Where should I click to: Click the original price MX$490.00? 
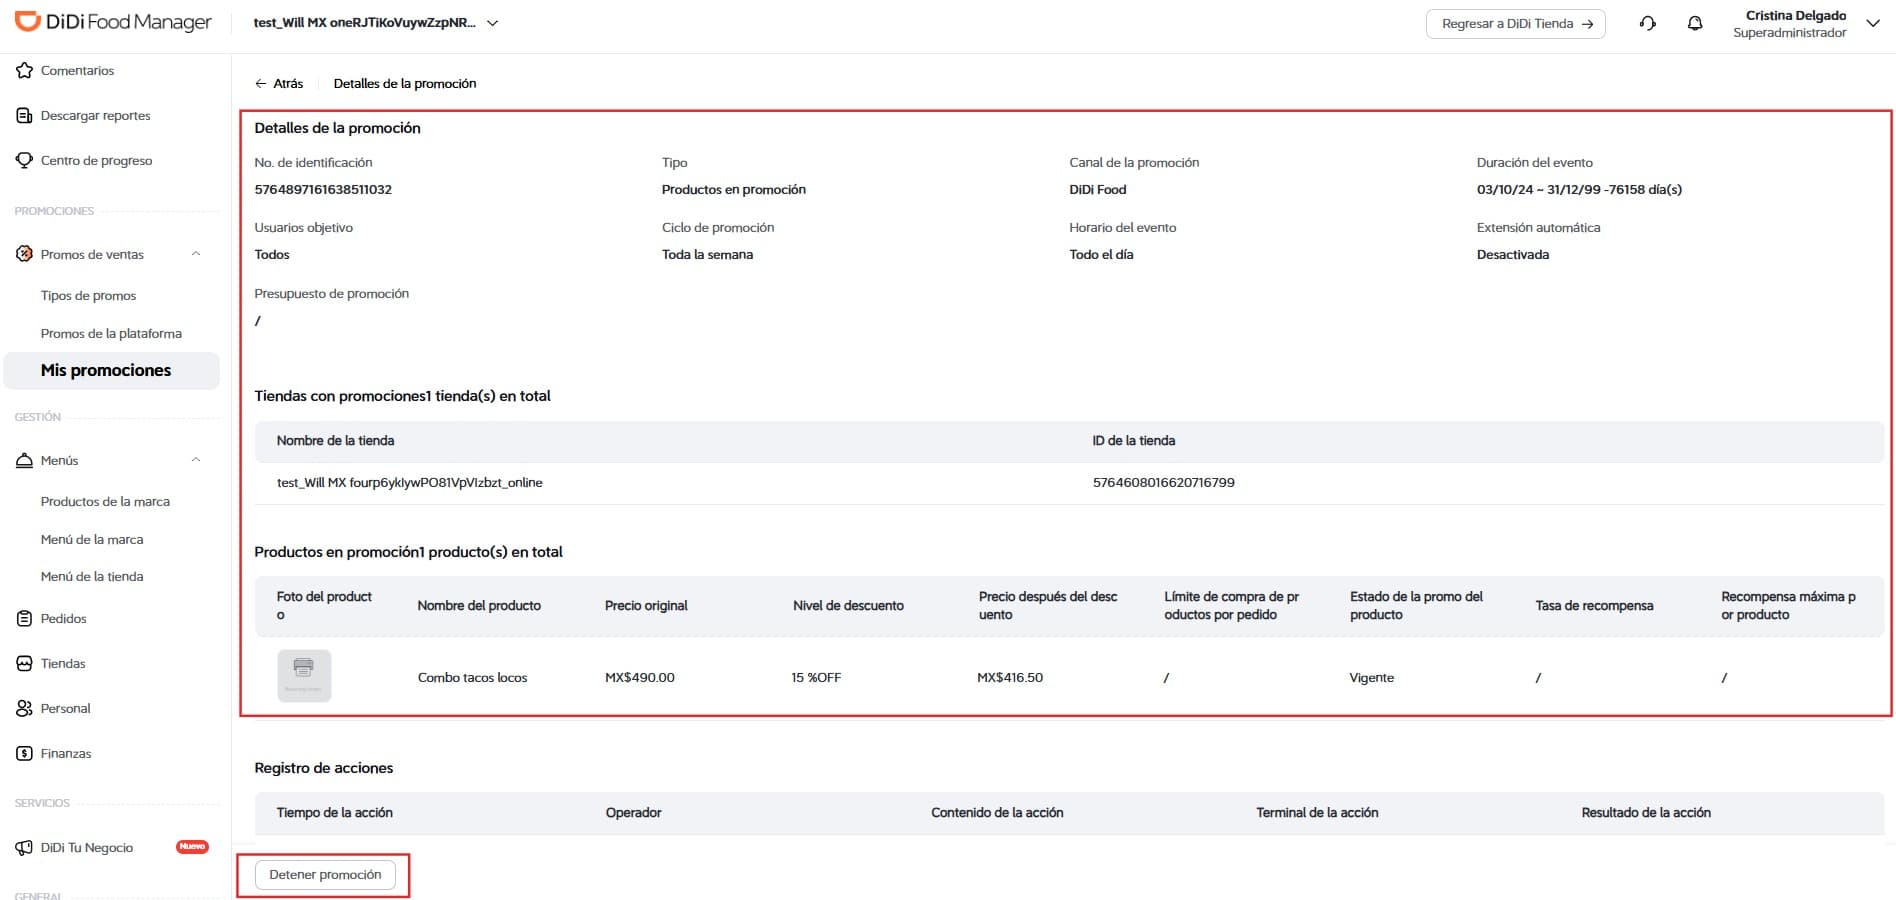pyautogui.click(x=640, y=677)
